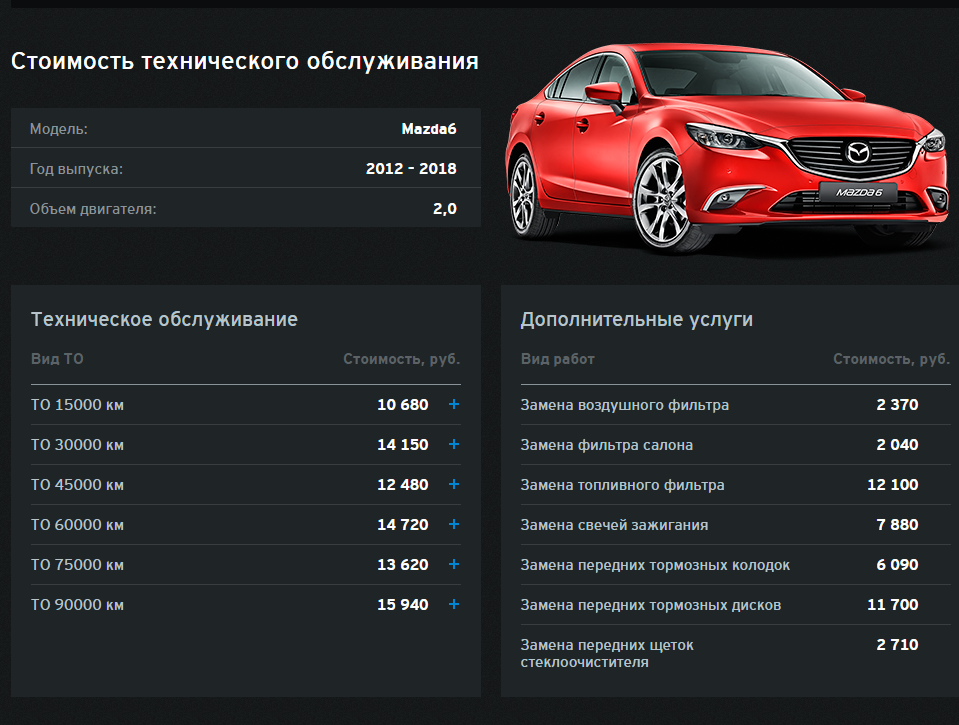Click the ТО 75000 км row label
The height and width of the screenshot is (725, 959).
[x=78, y=565]
